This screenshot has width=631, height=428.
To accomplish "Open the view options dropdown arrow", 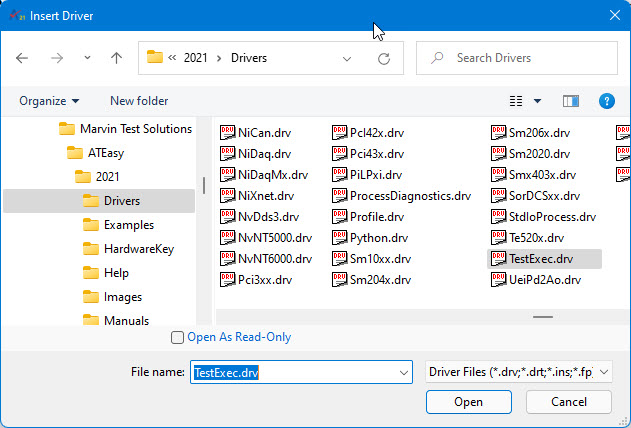I will click(x=537, y=101).
